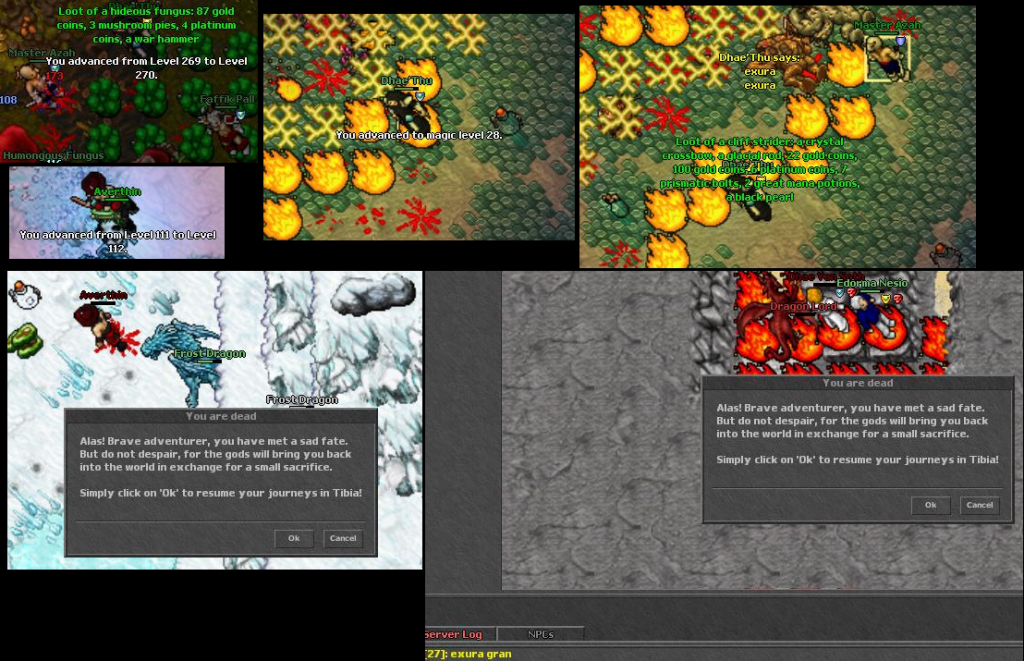Click the red '173' damage number
The height and width of the screenshot is (661, 1024).
click(54, 76)
